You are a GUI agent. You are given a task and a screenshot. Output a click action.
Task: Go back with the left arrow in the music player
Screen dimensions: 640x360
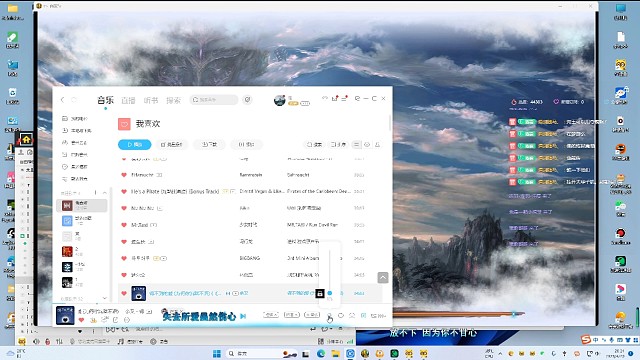coord(62,100)
